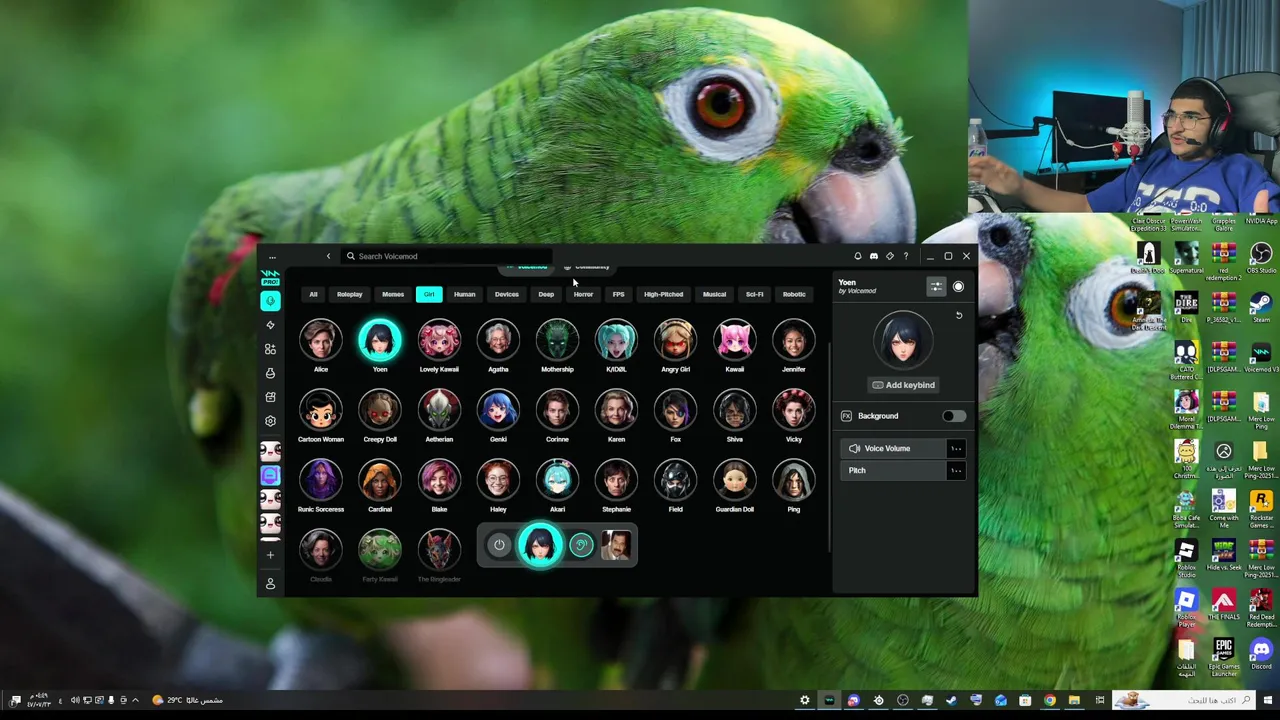Click the back arrow beside the search field

tap(328, 256)
